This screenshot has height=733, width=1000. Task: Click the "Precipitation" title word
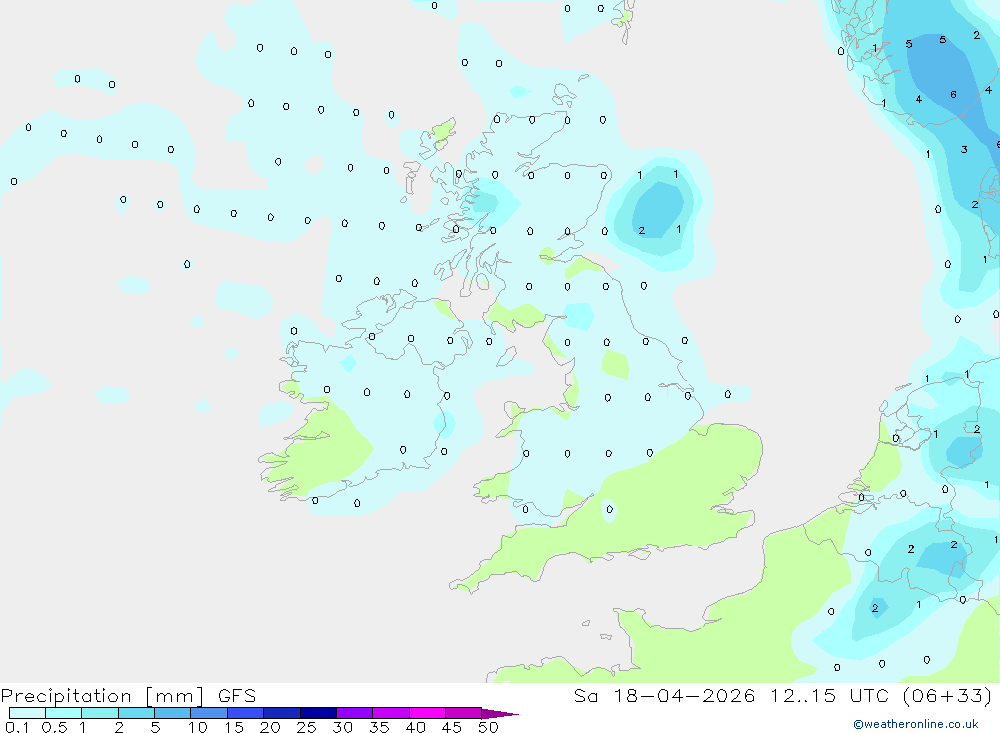66,696
